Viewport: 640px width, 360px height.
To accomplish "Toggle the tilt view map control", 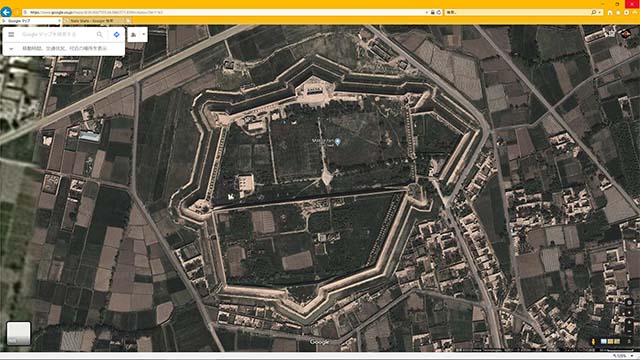I will [629, 313].
